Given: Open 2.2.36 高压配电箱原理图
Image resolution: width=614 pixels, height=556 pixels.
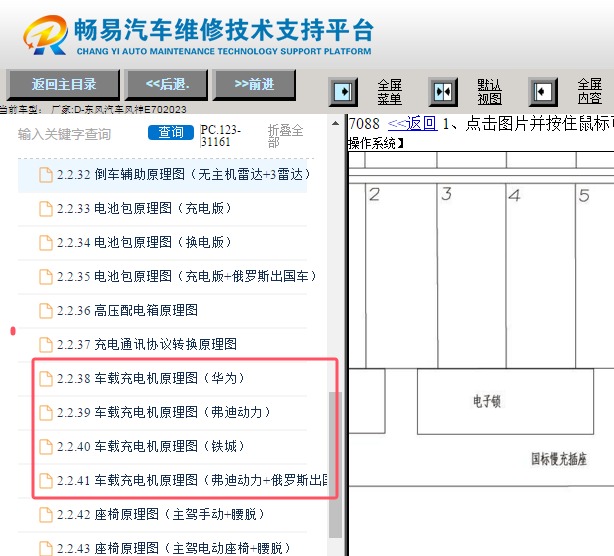Looking at the screenshot, I should pyautogui.click(x=127, y=310).
